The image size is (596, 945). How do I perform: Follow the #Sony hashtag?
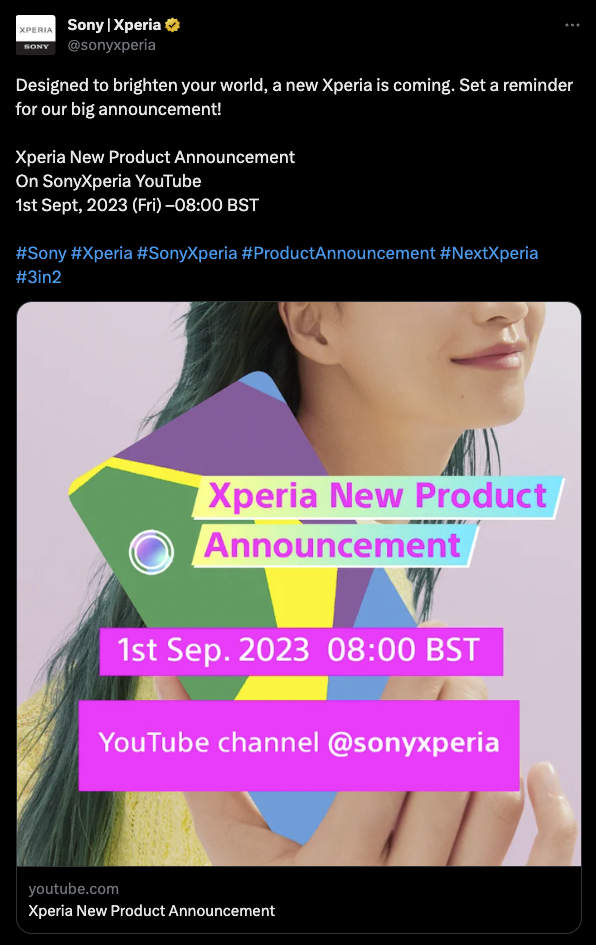pyautogui.click(x=41, y=253)
